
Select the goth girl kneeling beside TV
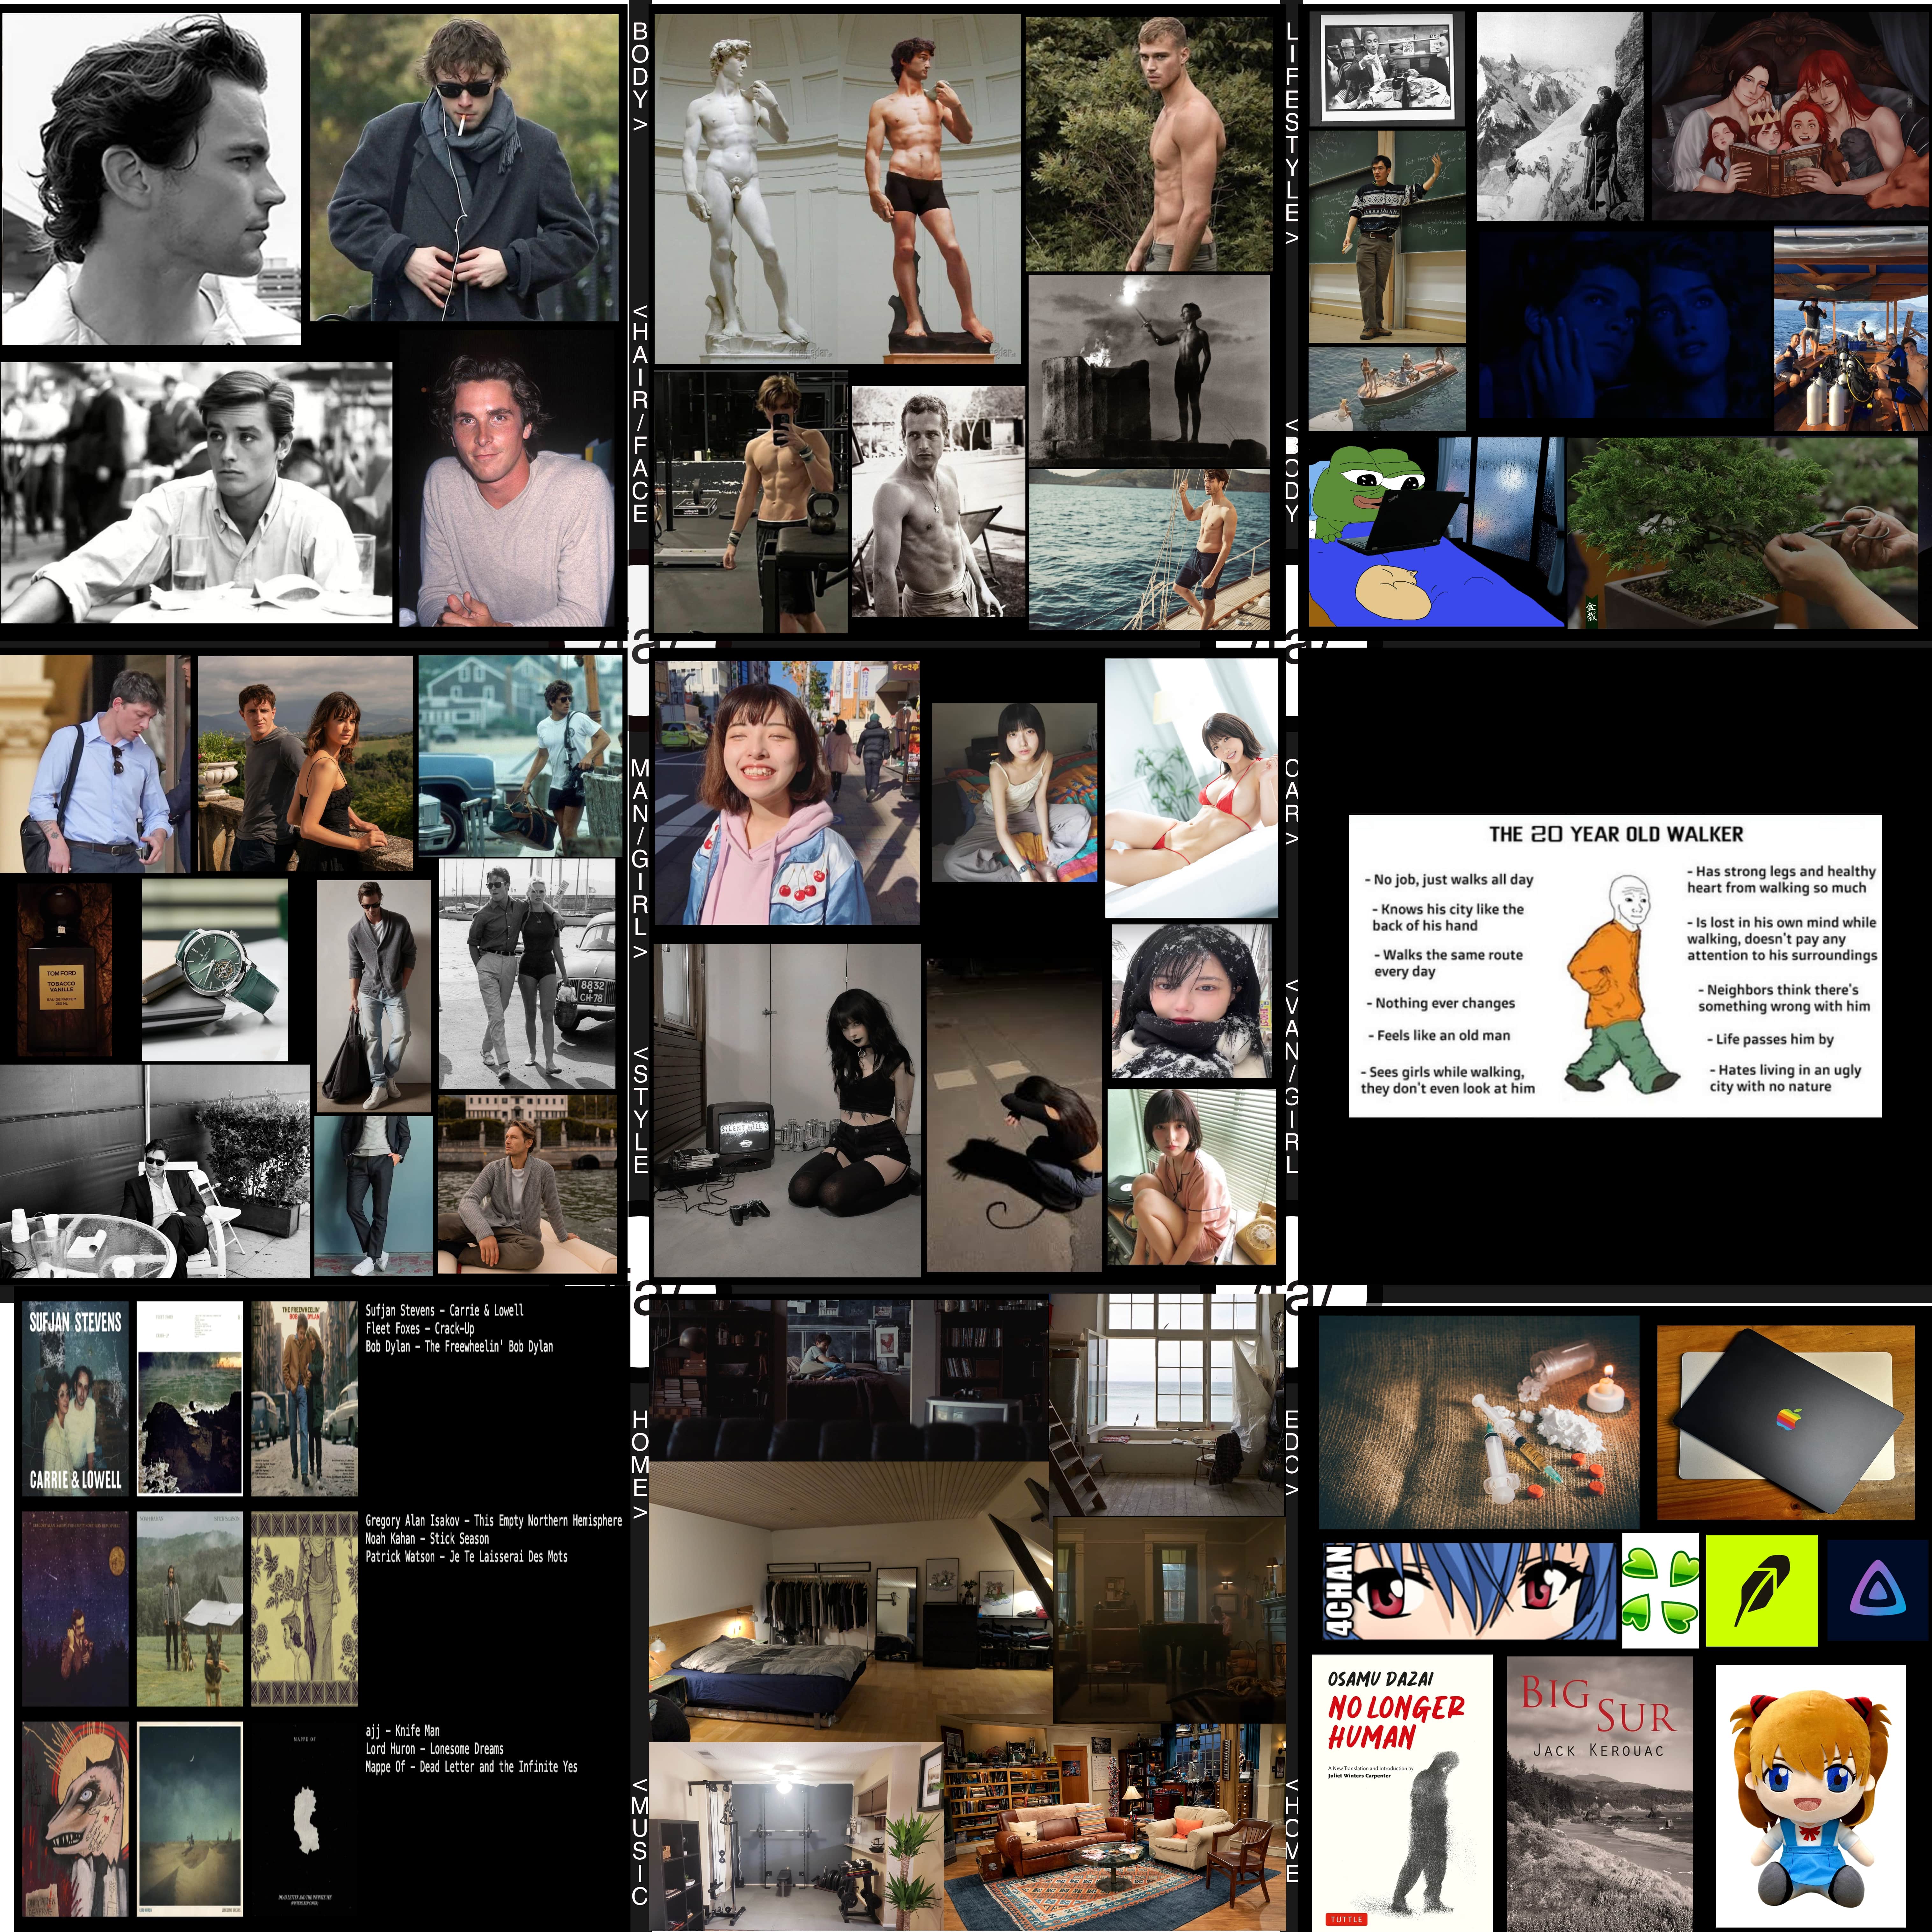787,1110
